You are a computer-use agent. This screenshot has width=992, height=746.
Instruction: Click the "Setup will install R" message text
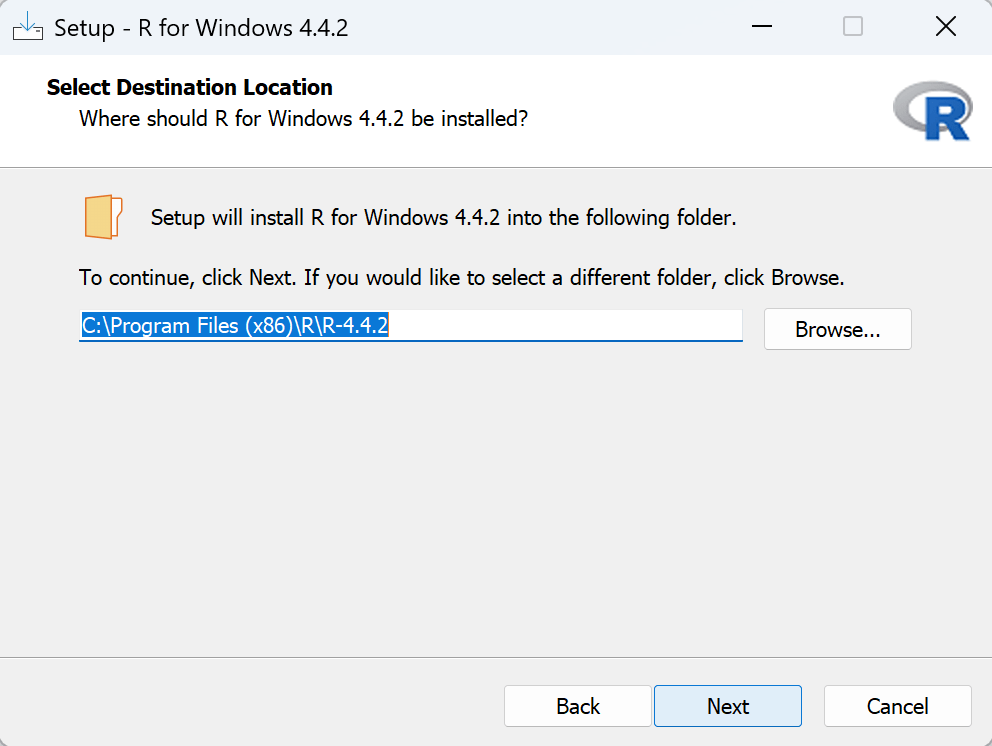coord(443,217)
